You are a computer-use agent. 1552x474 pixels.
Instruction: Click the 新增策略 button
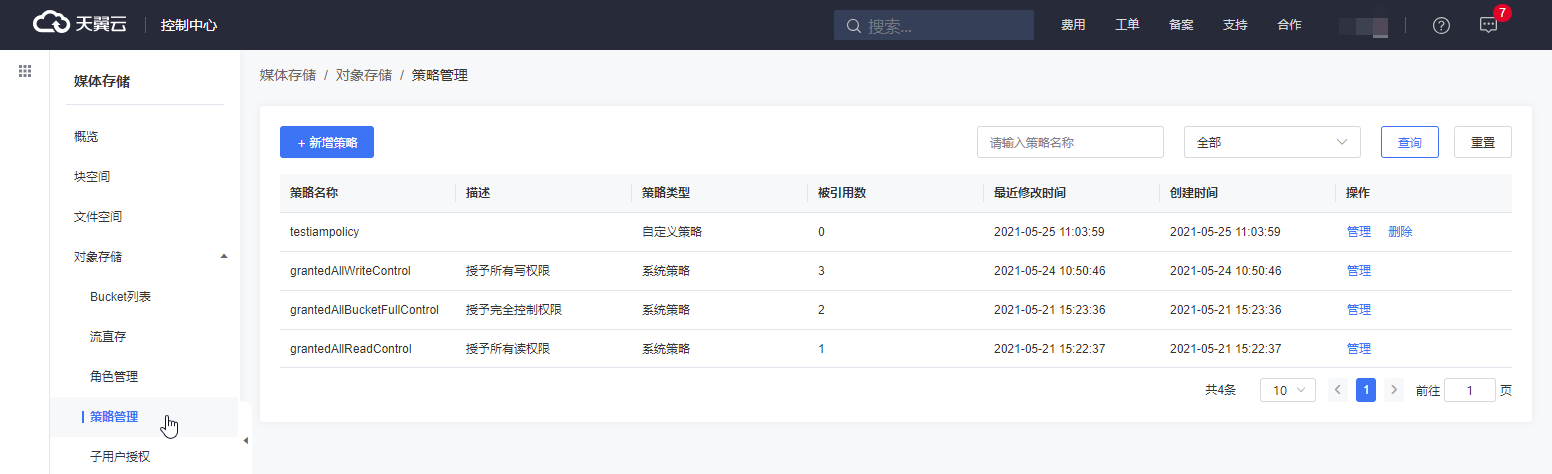tap(327, 142)
